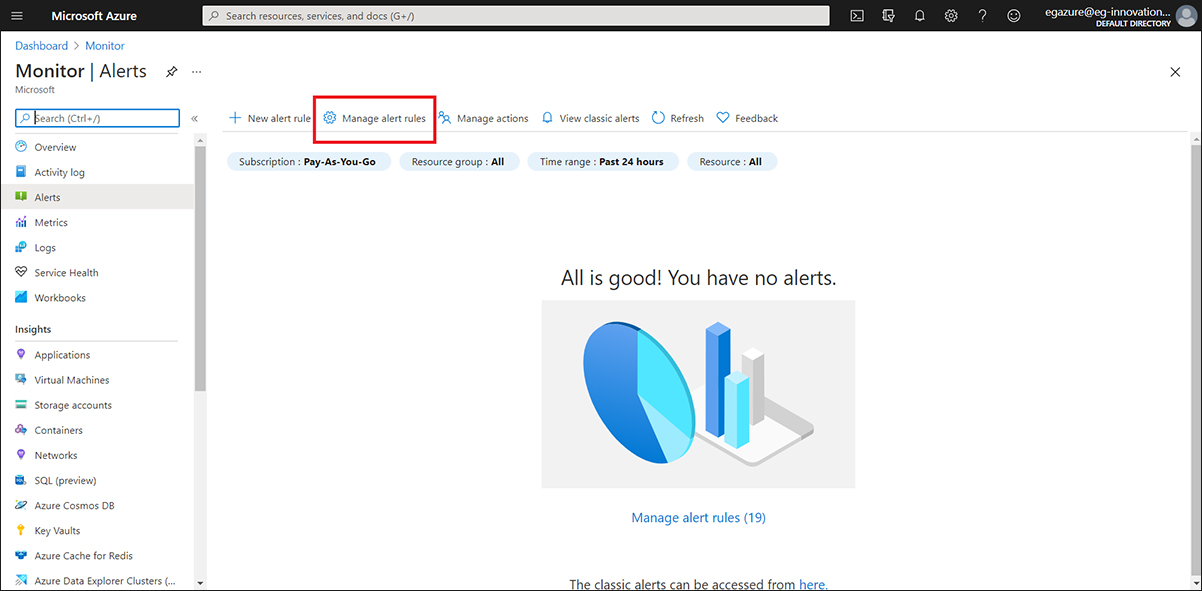Open the Resource : All filter pill
Viewport: 1202px width, 591px height.
pos(731,161)
